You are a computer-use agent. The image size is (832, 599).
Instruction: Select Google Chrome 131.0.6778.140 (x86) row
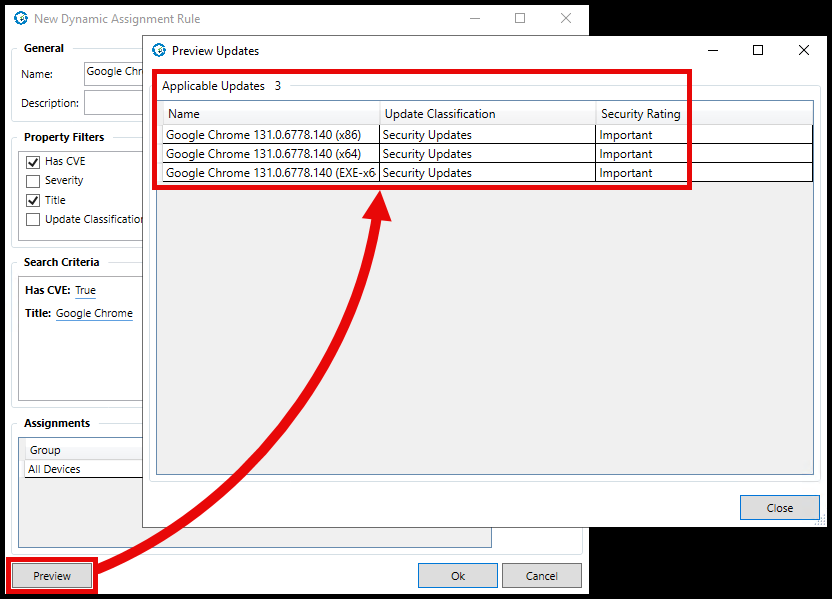[488, 135]
